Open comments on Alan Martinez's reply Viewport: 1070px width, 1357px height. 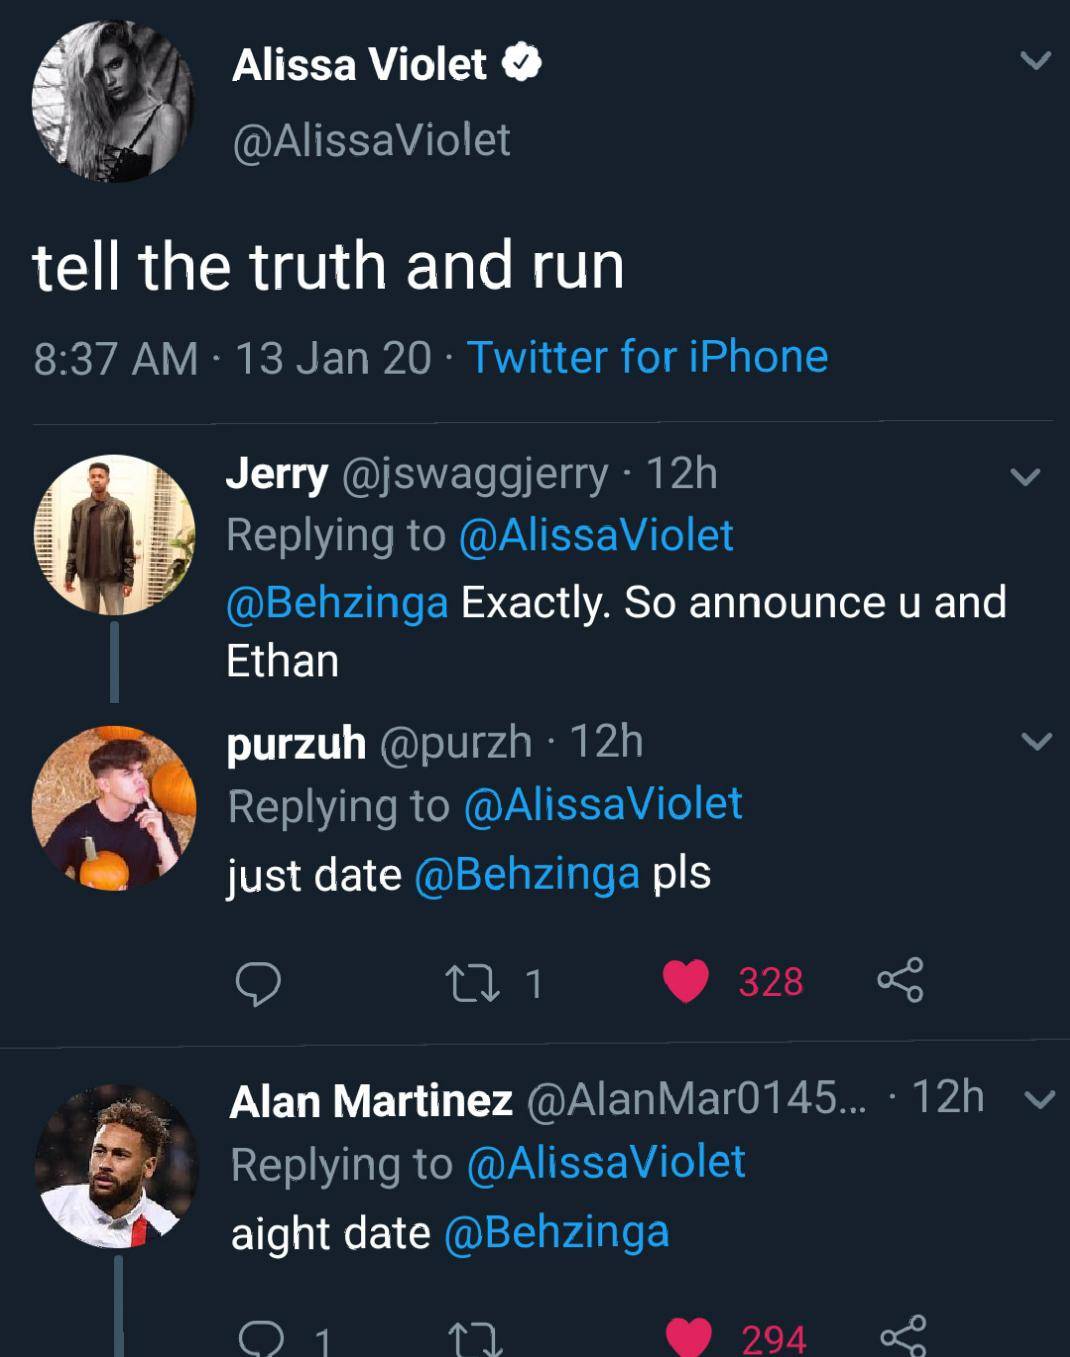coord(260,1338)
